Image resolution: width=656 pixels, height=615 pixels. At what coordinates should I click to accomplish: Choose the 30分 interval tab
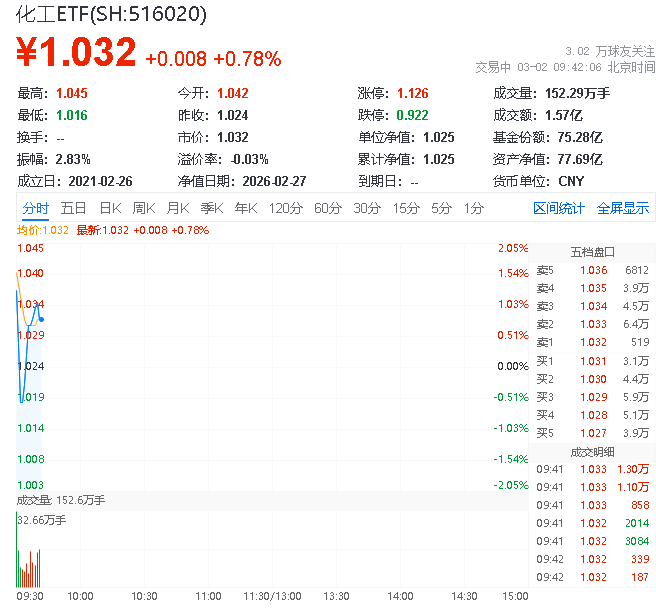367,208
